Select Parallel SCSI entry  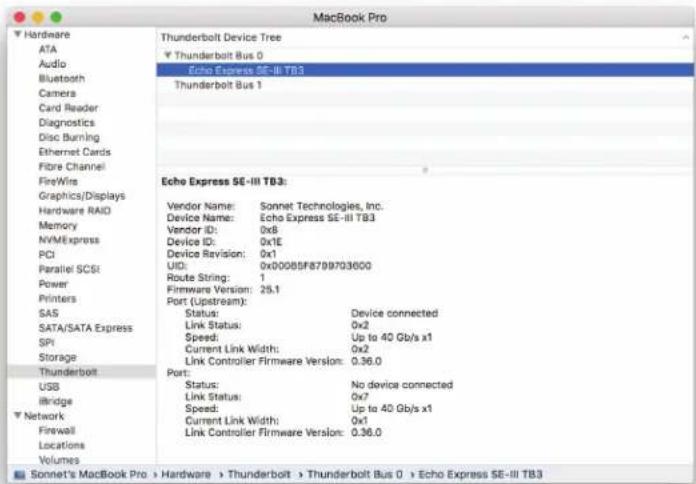coord(69,269)
